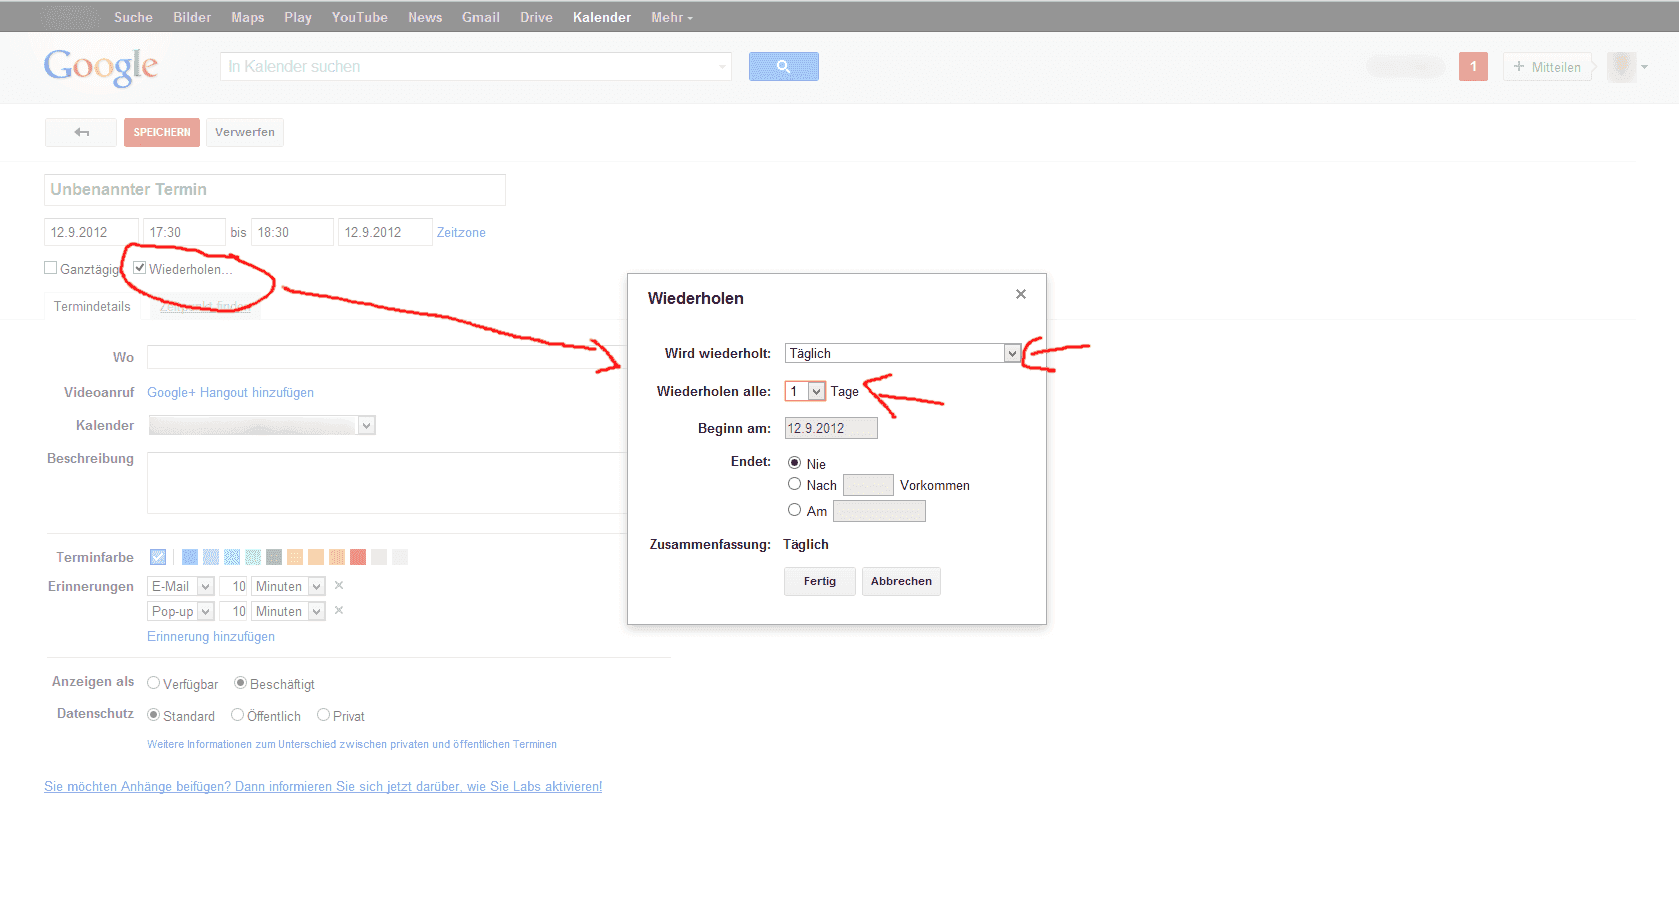Close the Wiederholen dialog with the X
This screenshot has width=1679, height=924.
click(x=1020, y=294)
